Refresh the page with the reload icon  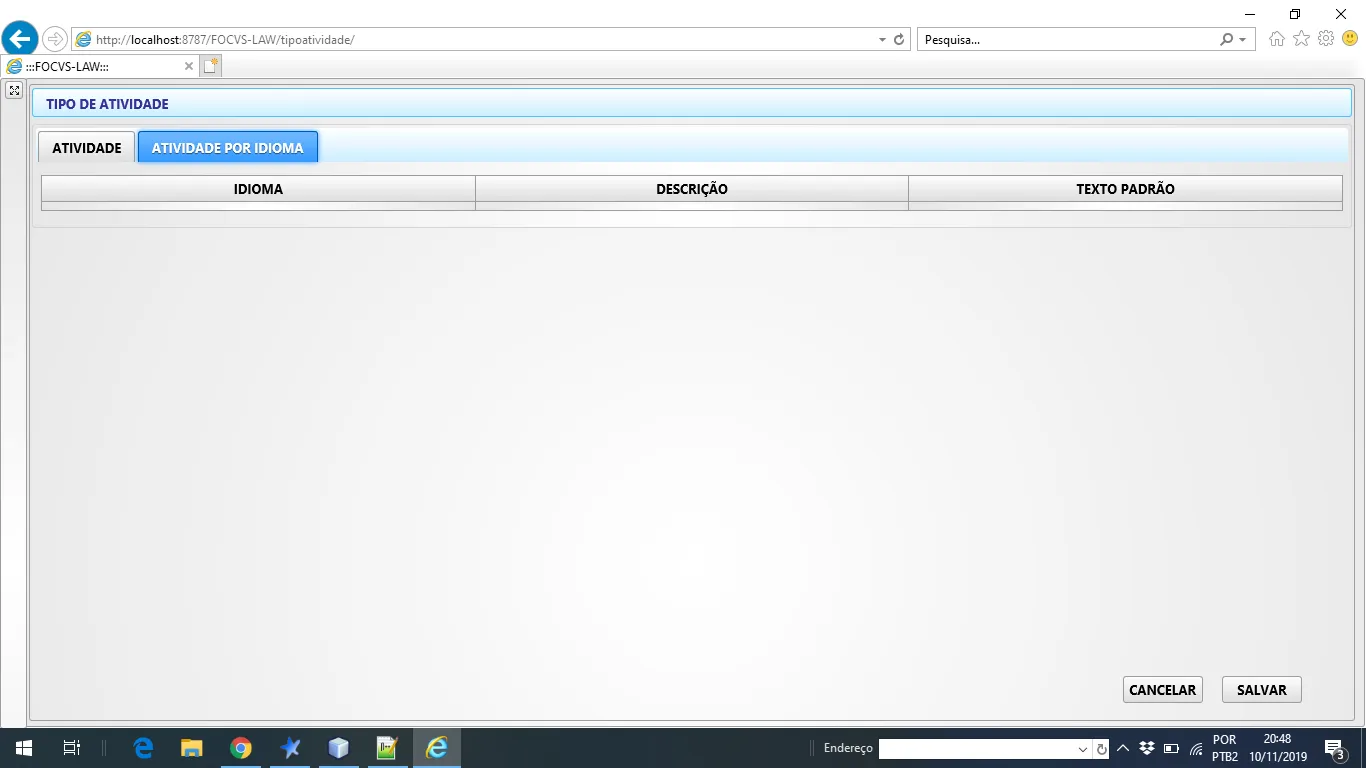899,40
